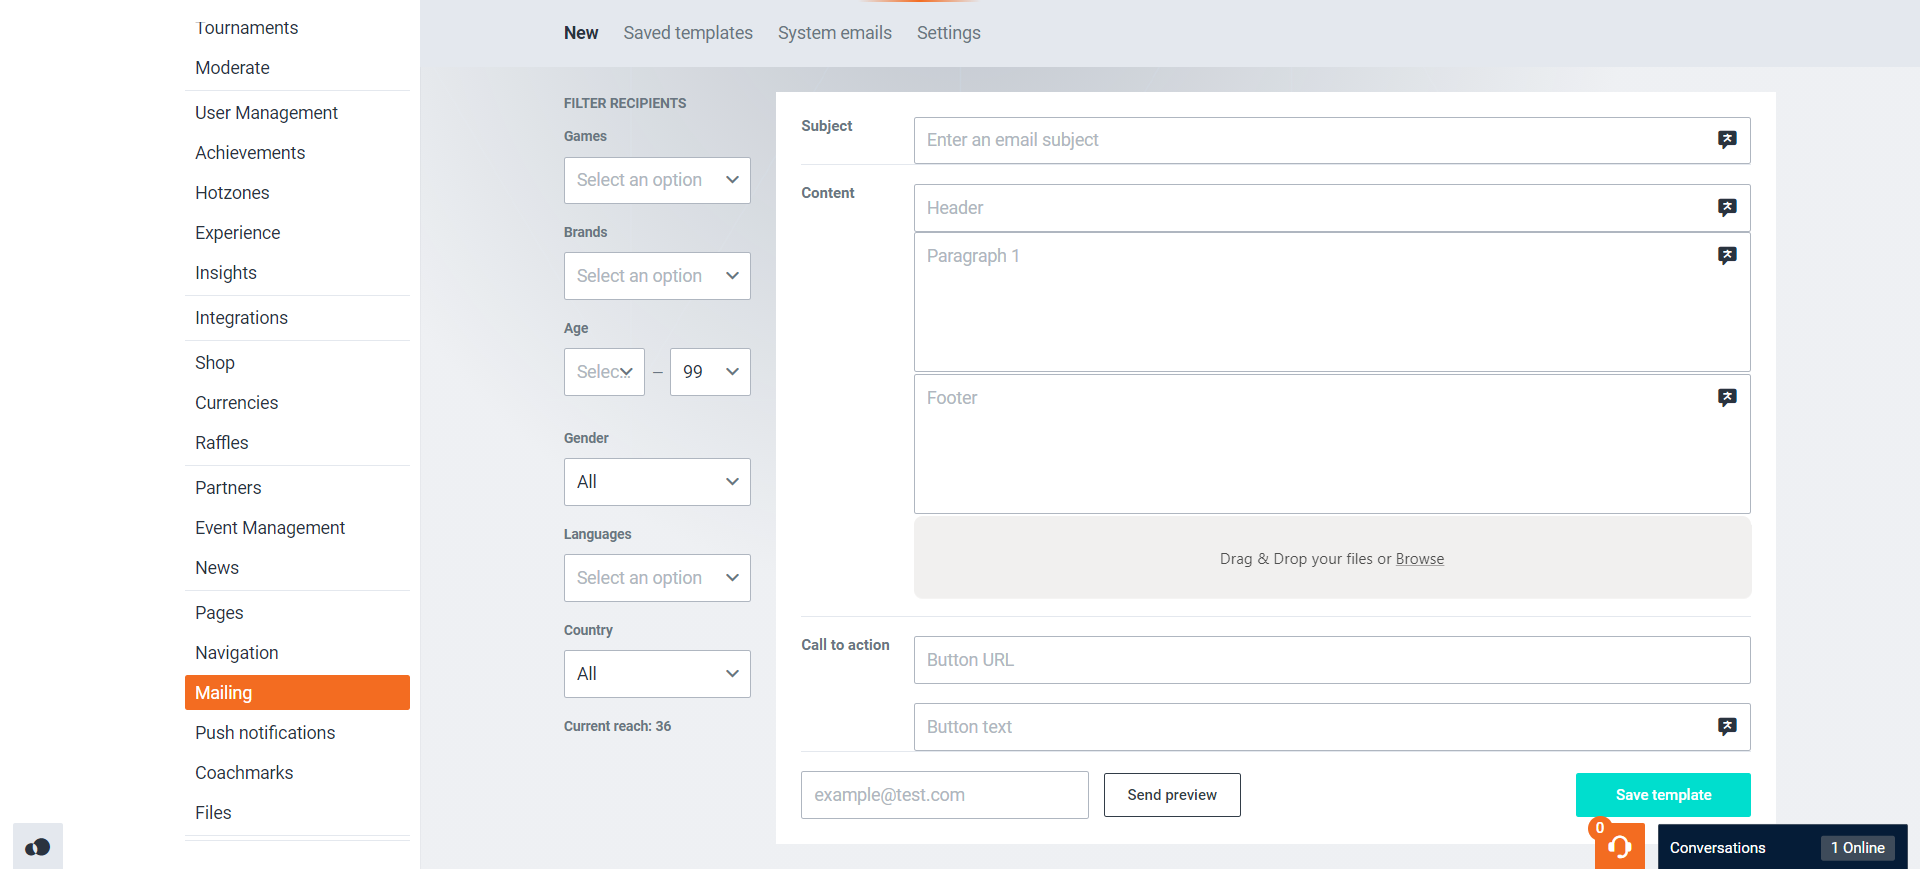1920x869 pixels.
Task: Focus the Button URL input field
Action: coord(1331,660)
